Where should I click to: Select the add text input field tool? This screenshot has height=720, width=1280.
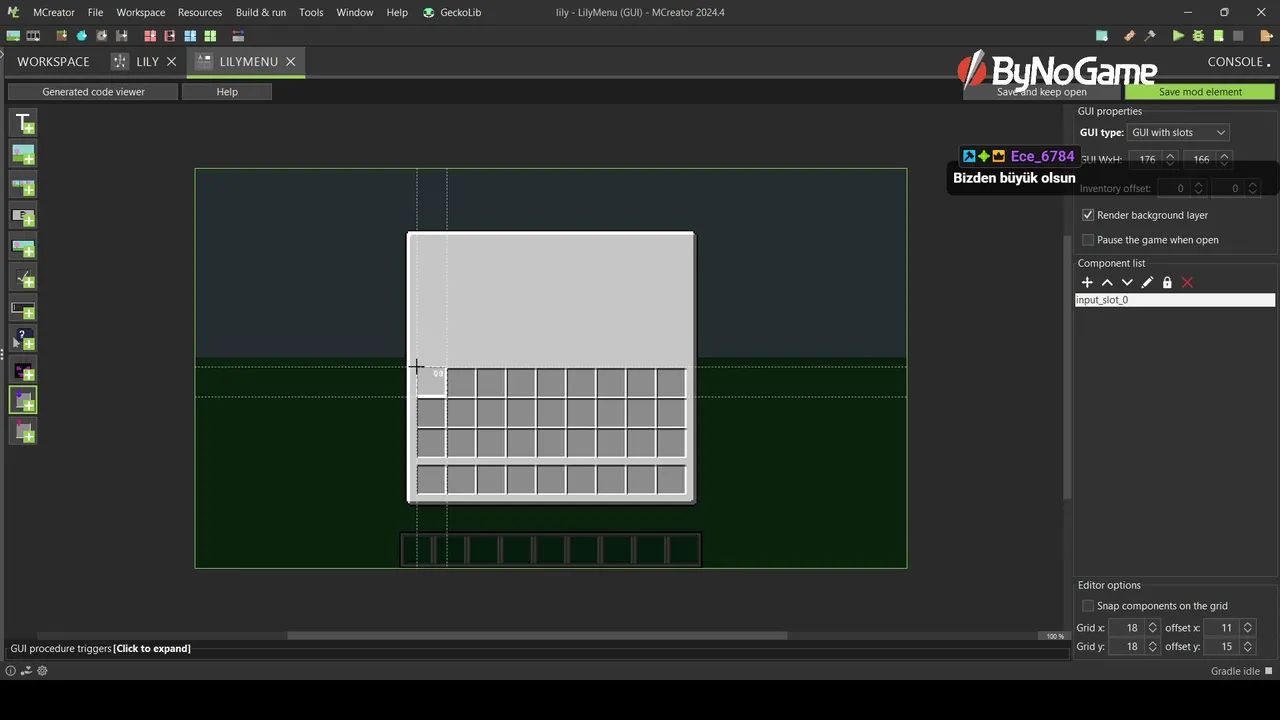click(23, 309)
